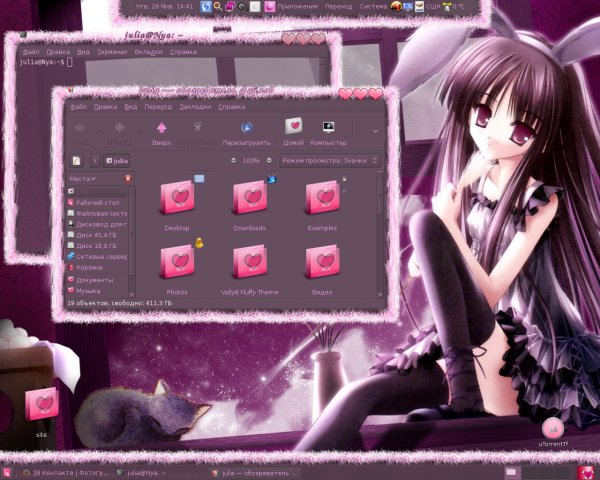This screenshot has width=600, height=480.
Task: Open Вид menu in the file browser
Action: pos(130,107)
